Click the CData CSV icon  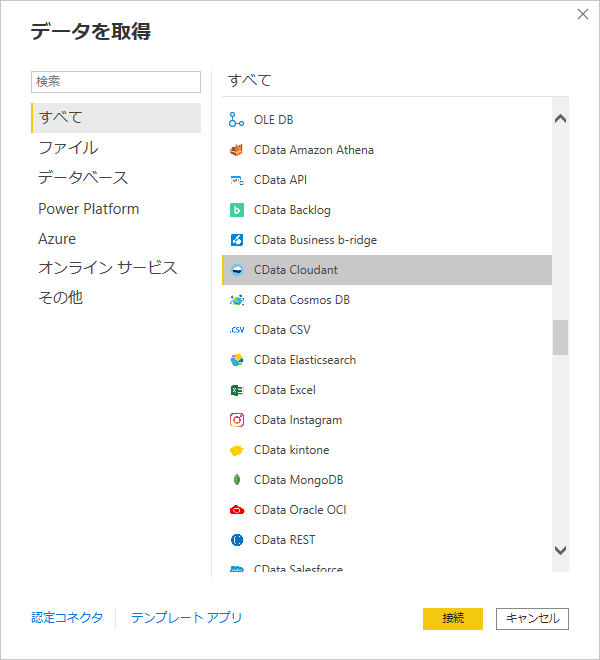(x=237, y=330)
